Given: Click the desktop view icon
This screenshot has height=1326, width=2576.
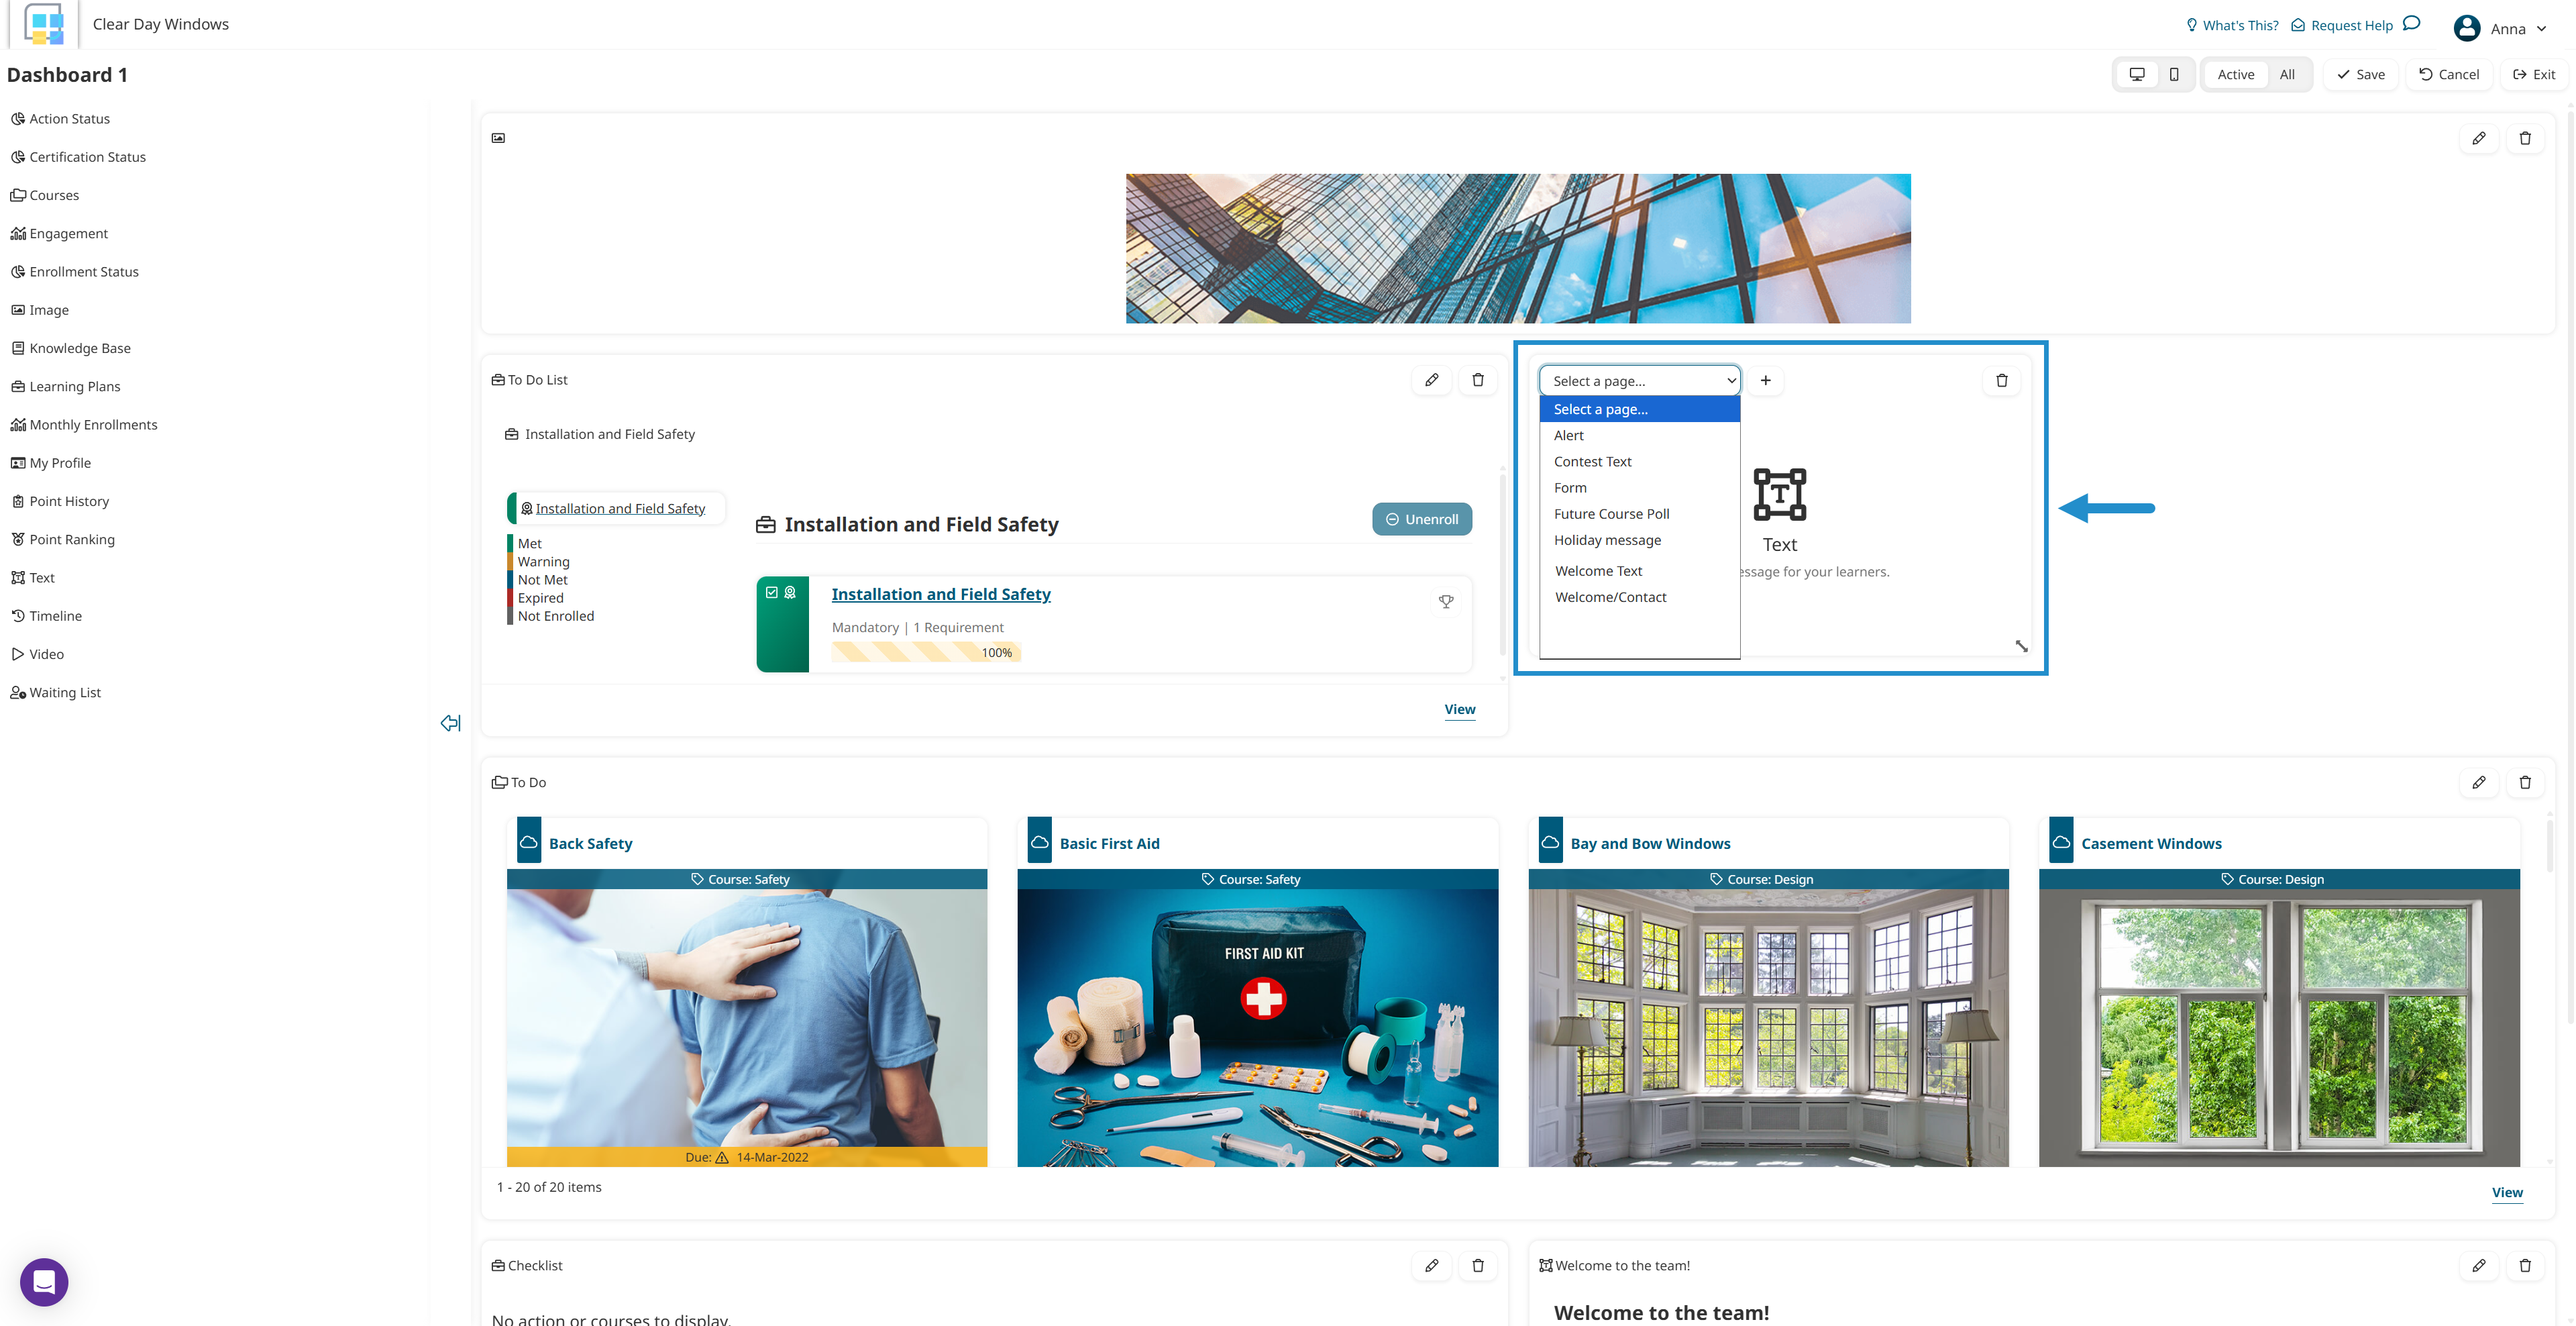Looking at the screenshot, I should point(2136,74).
